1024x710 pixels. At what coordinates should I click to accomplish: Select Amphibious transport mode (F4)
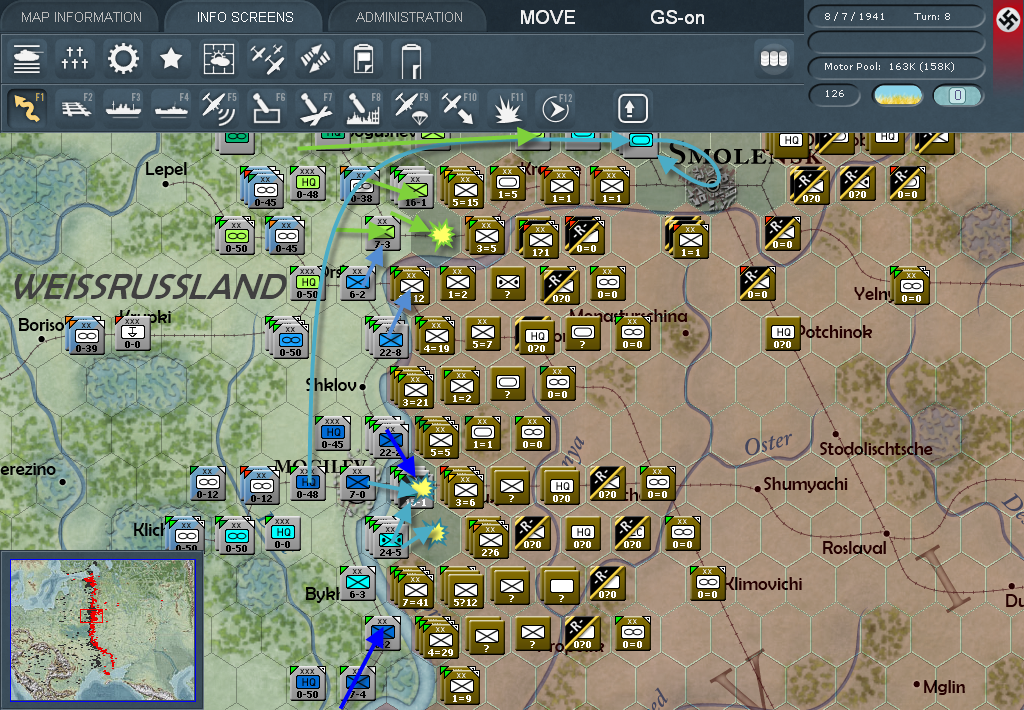pyautogui.click(x=171, y=108)
